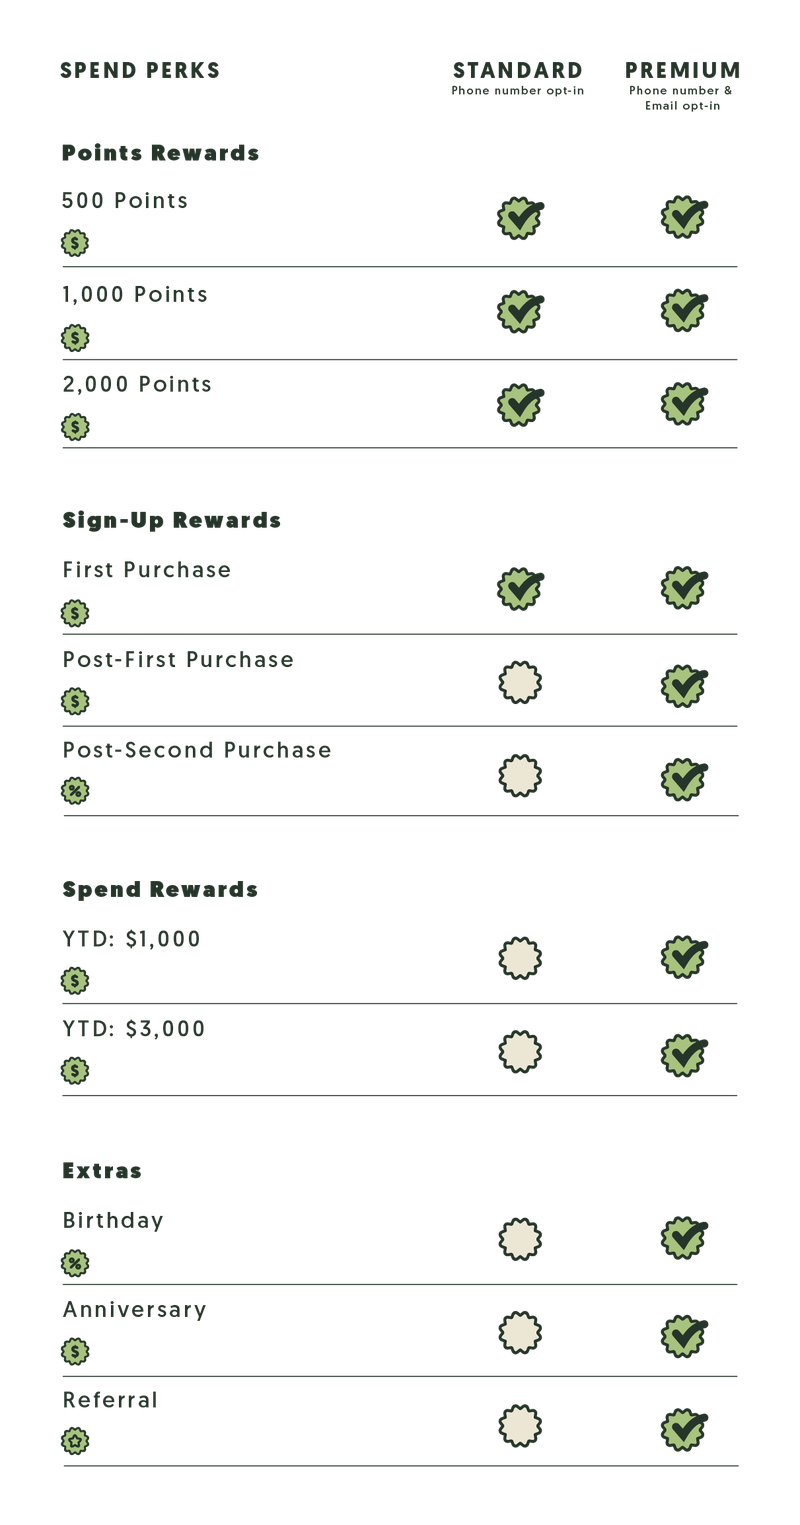Click the Standard checkmark for 500 Points
The width and height of the screenshot is (800, 1525).
[x=520, y=217]
